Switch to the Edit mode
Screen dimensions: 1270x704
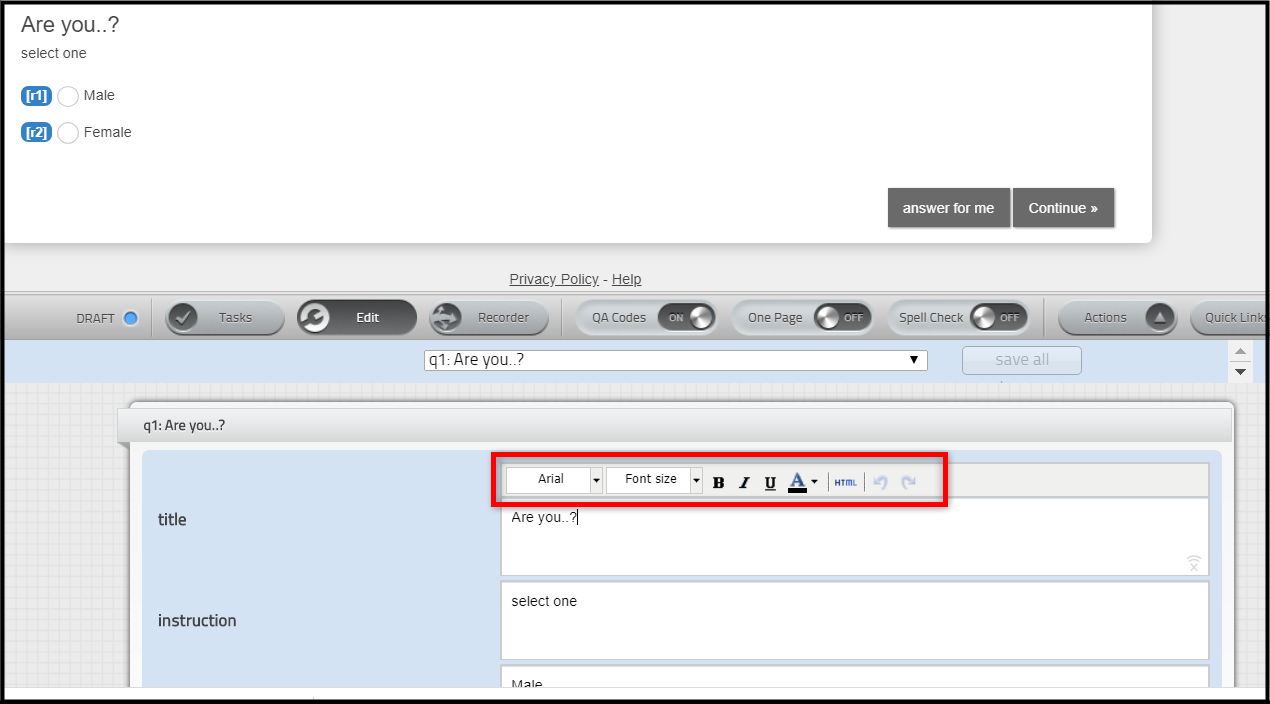tap(357, 318)
